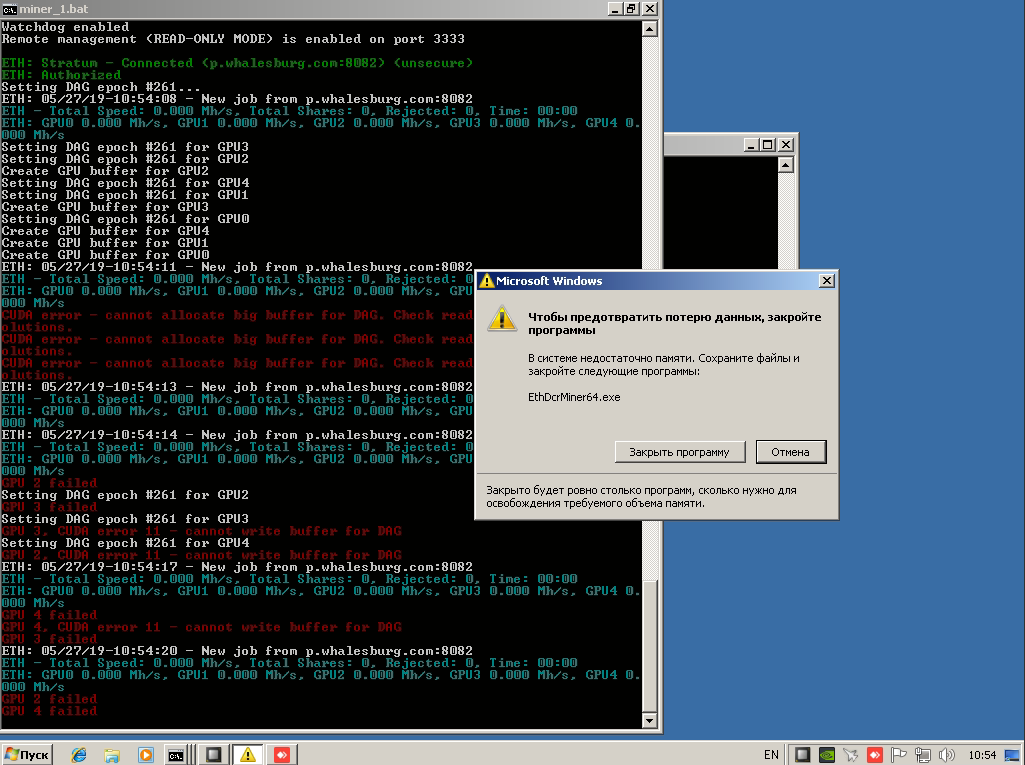The width and height of the screenshot is (1025, 765).
Task: Open the NVIDIA tray icon
Action: (x=827, y=755)
